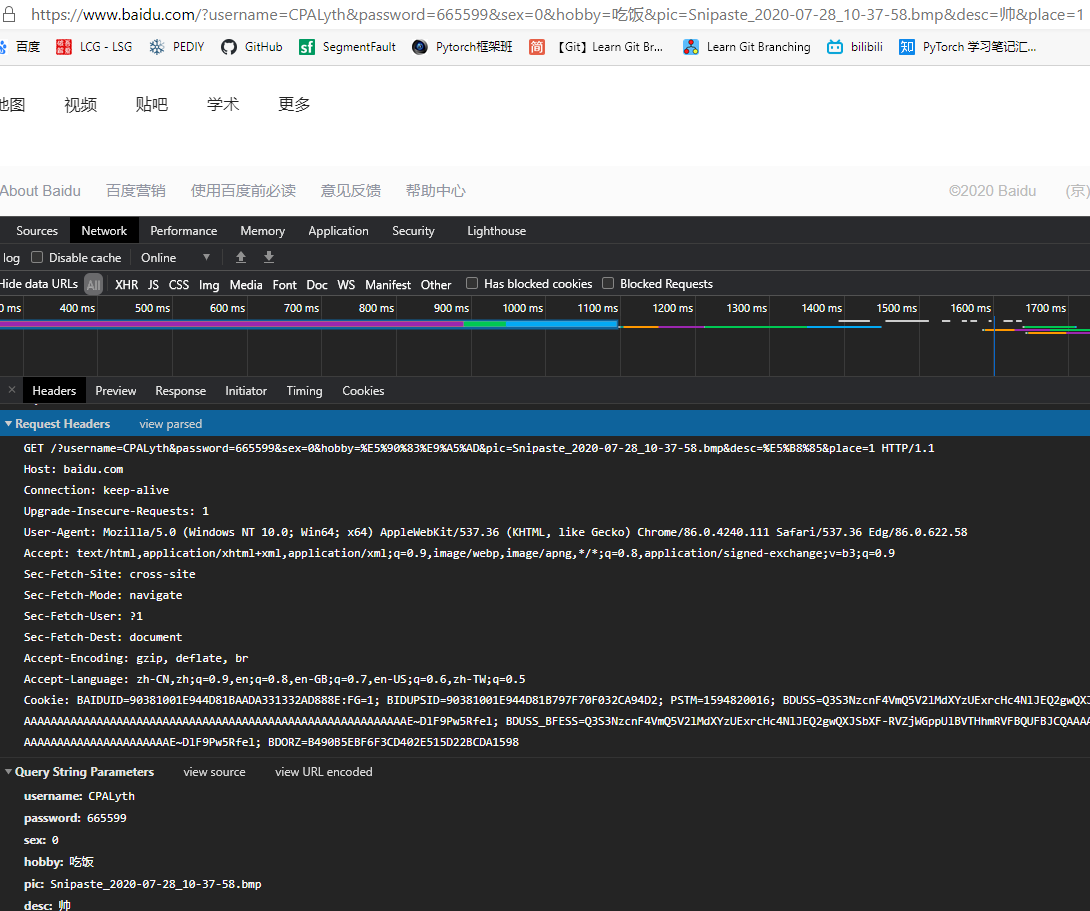Open the Initiator detail tab

coord(246,391)
